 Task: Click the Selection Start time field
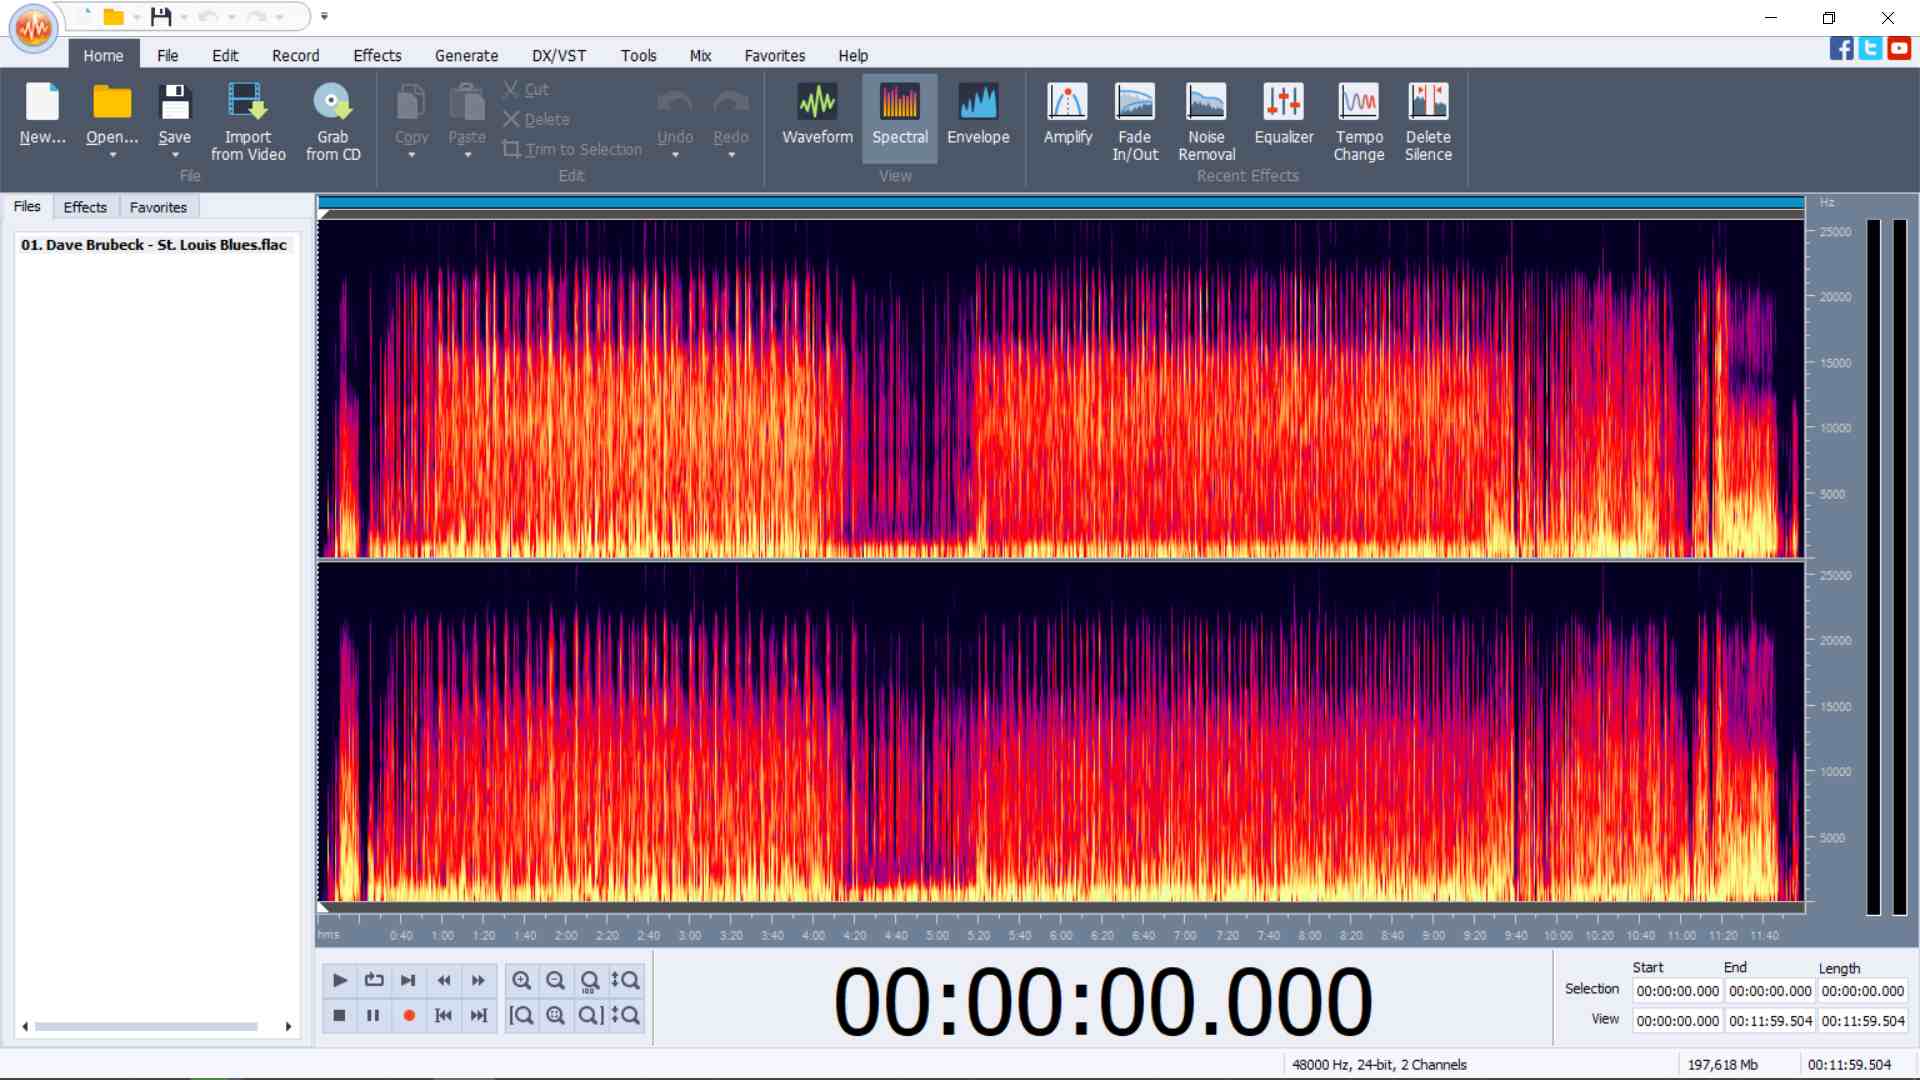point(1677,991)
